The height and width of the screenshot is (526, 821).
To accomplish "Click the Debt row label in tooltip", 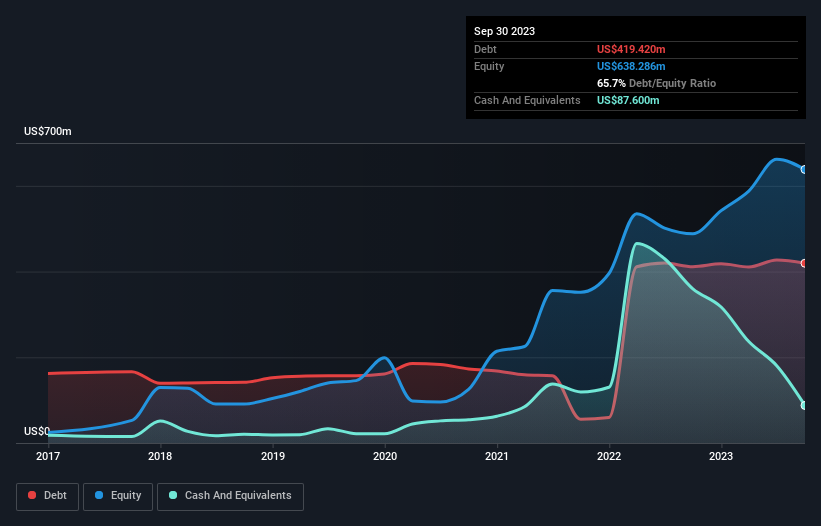I will [485, 49].
